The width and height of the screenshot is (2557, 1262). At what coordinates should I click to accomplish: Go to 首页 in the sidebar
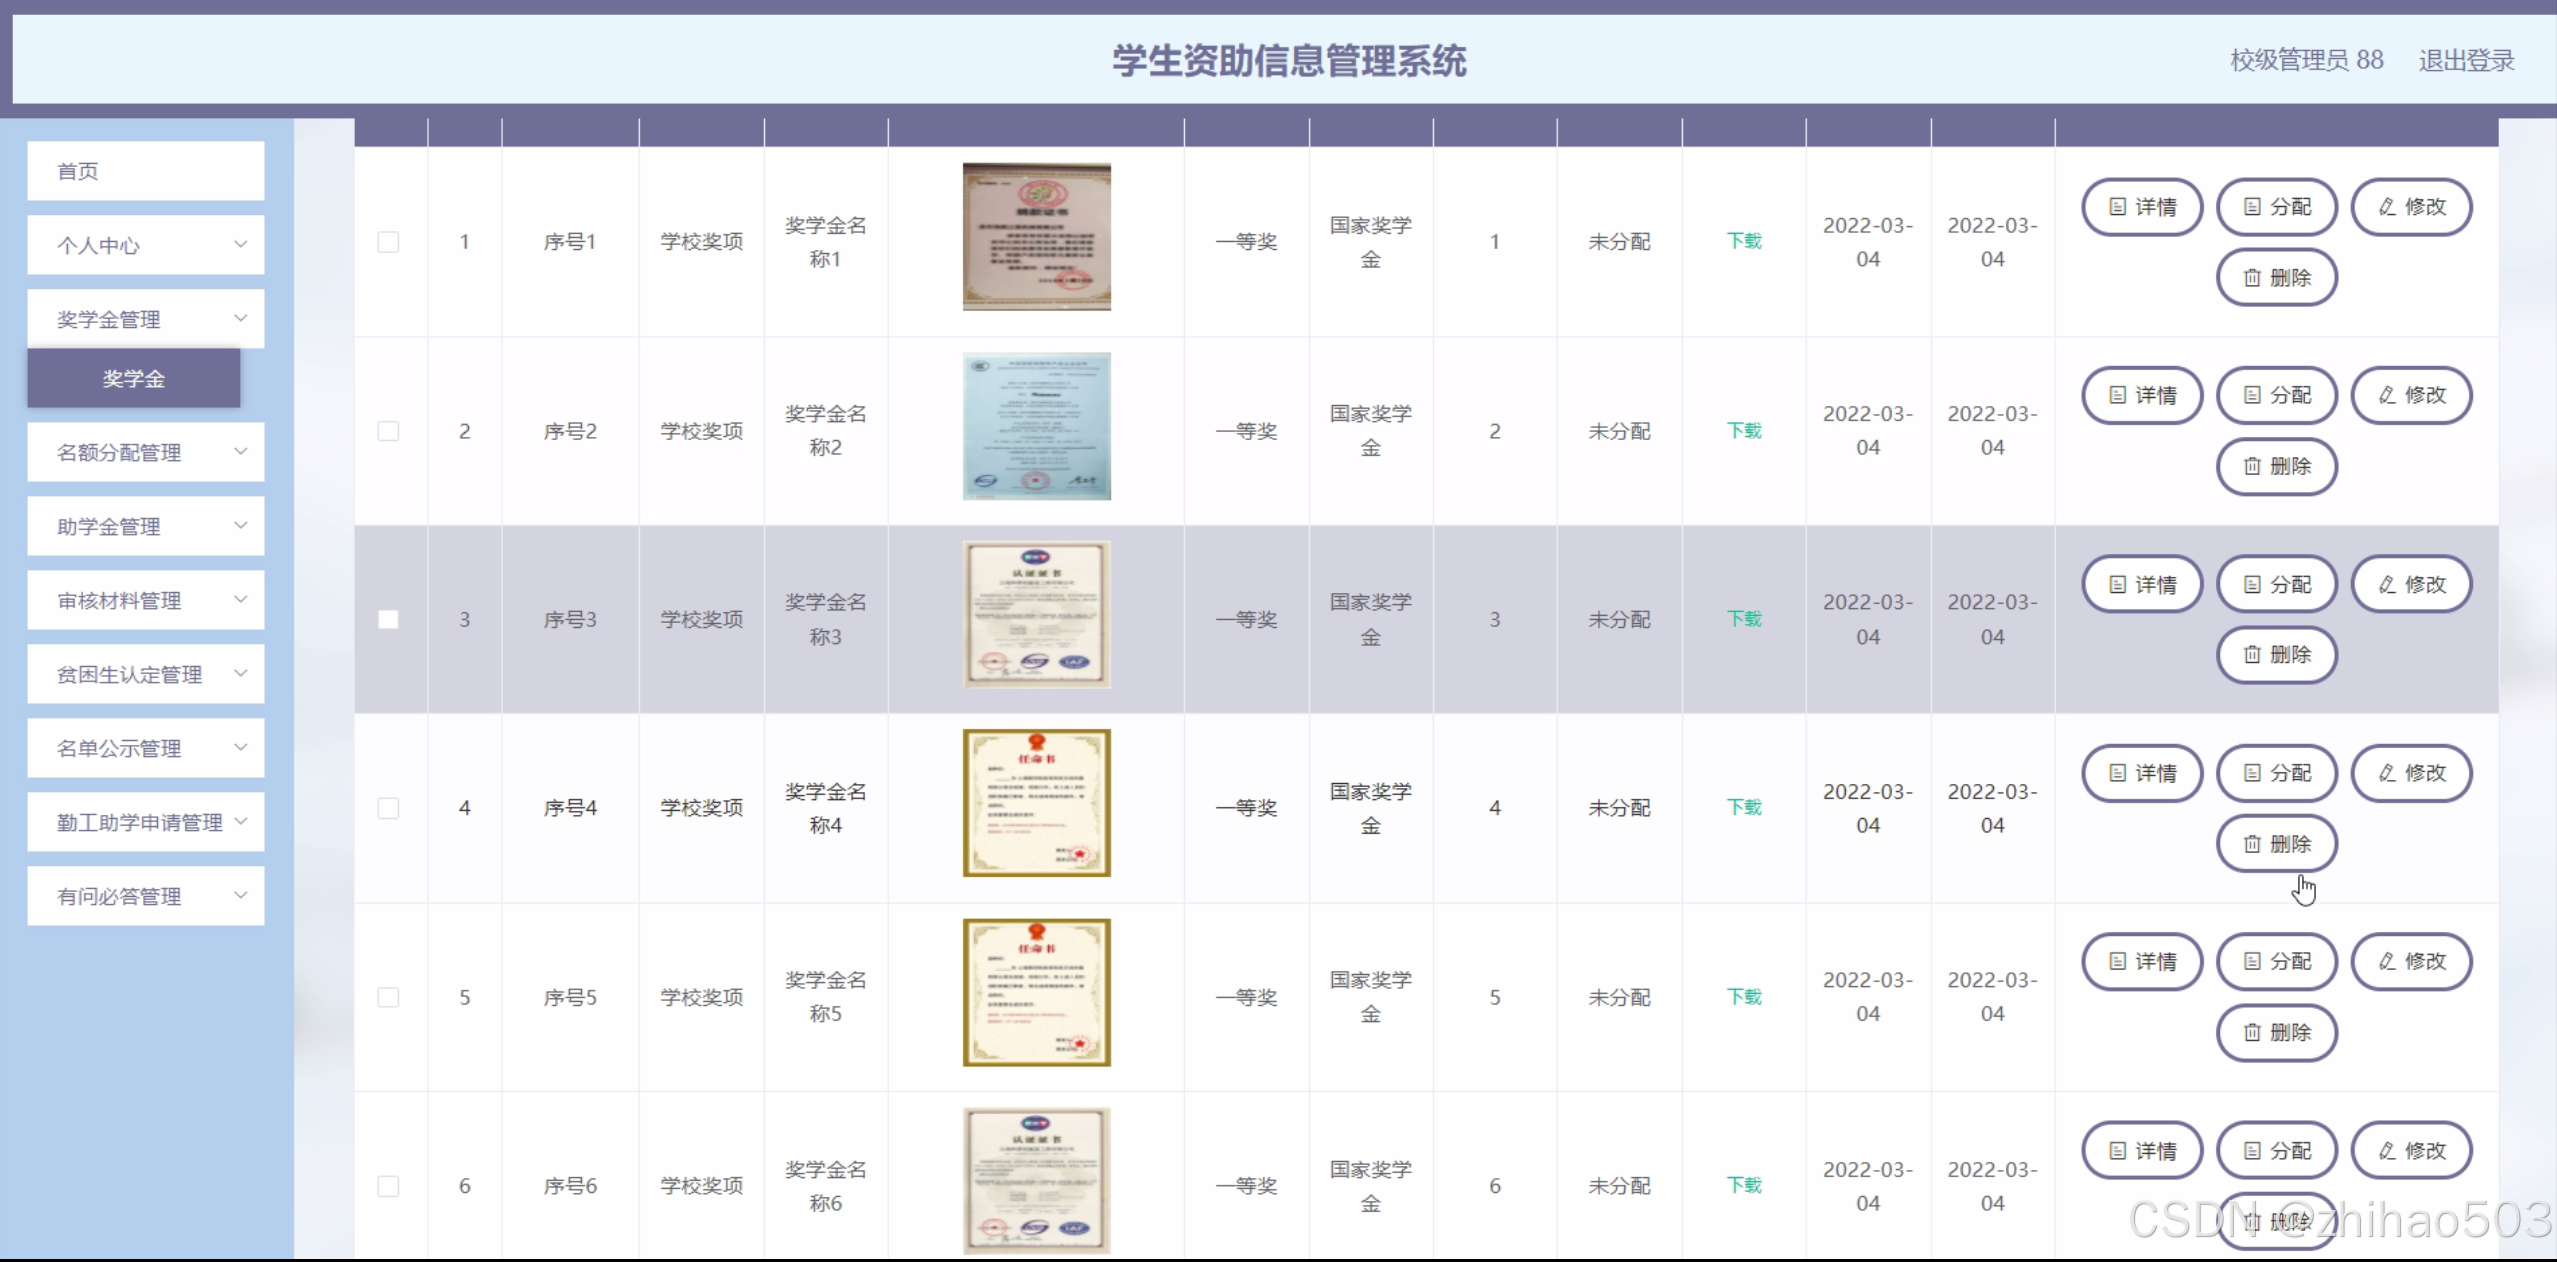click(x=145, y=171)
